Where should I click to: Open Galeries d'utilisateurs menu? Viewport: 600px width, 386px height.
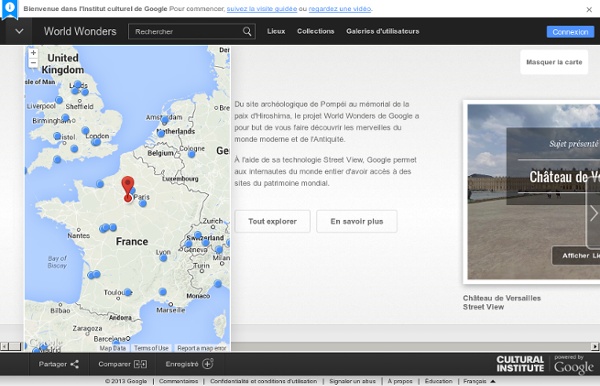tap(383, 31)
